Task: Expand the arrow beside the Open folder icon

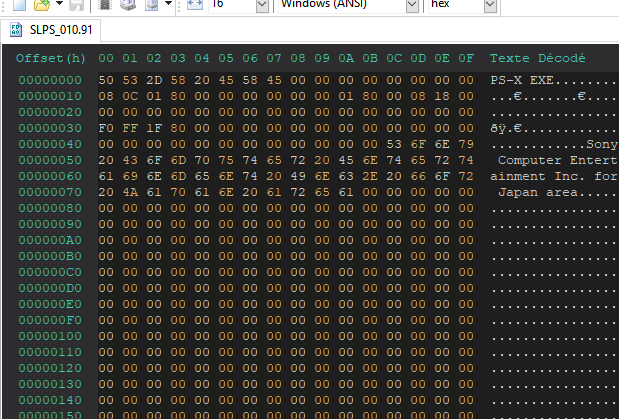Action: click(x=58, y=5)
